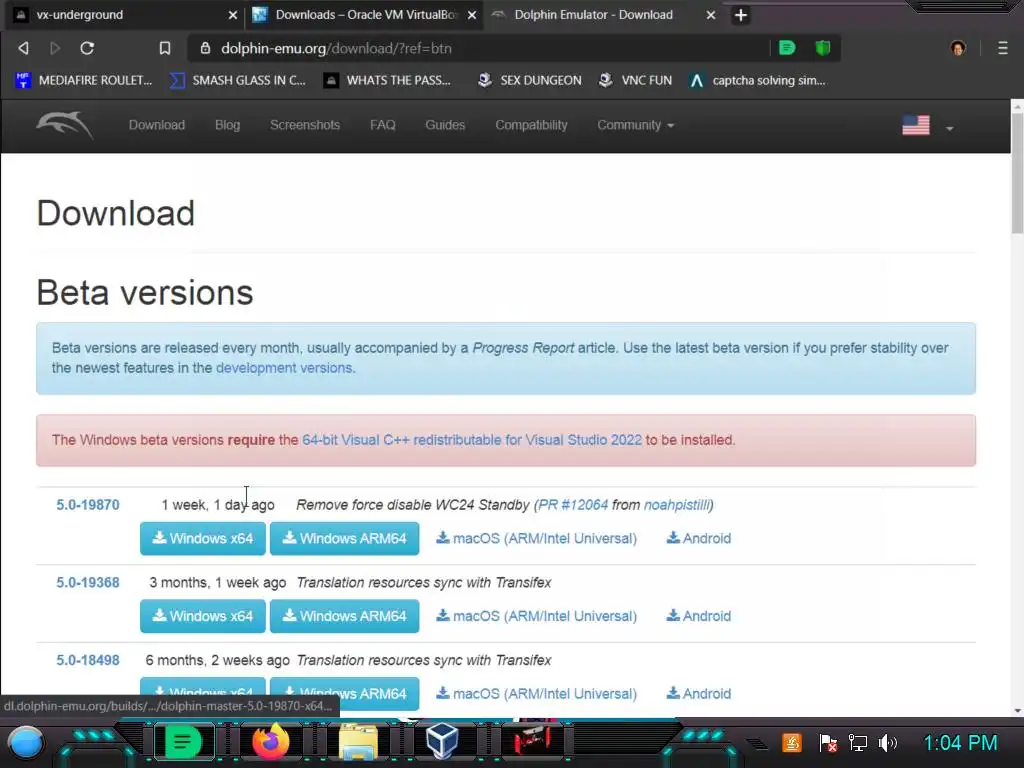The image size is (1024, 768).
Task: Open the volume speaker tray icon
Action: pyautogui.click(x=888, y=743)
